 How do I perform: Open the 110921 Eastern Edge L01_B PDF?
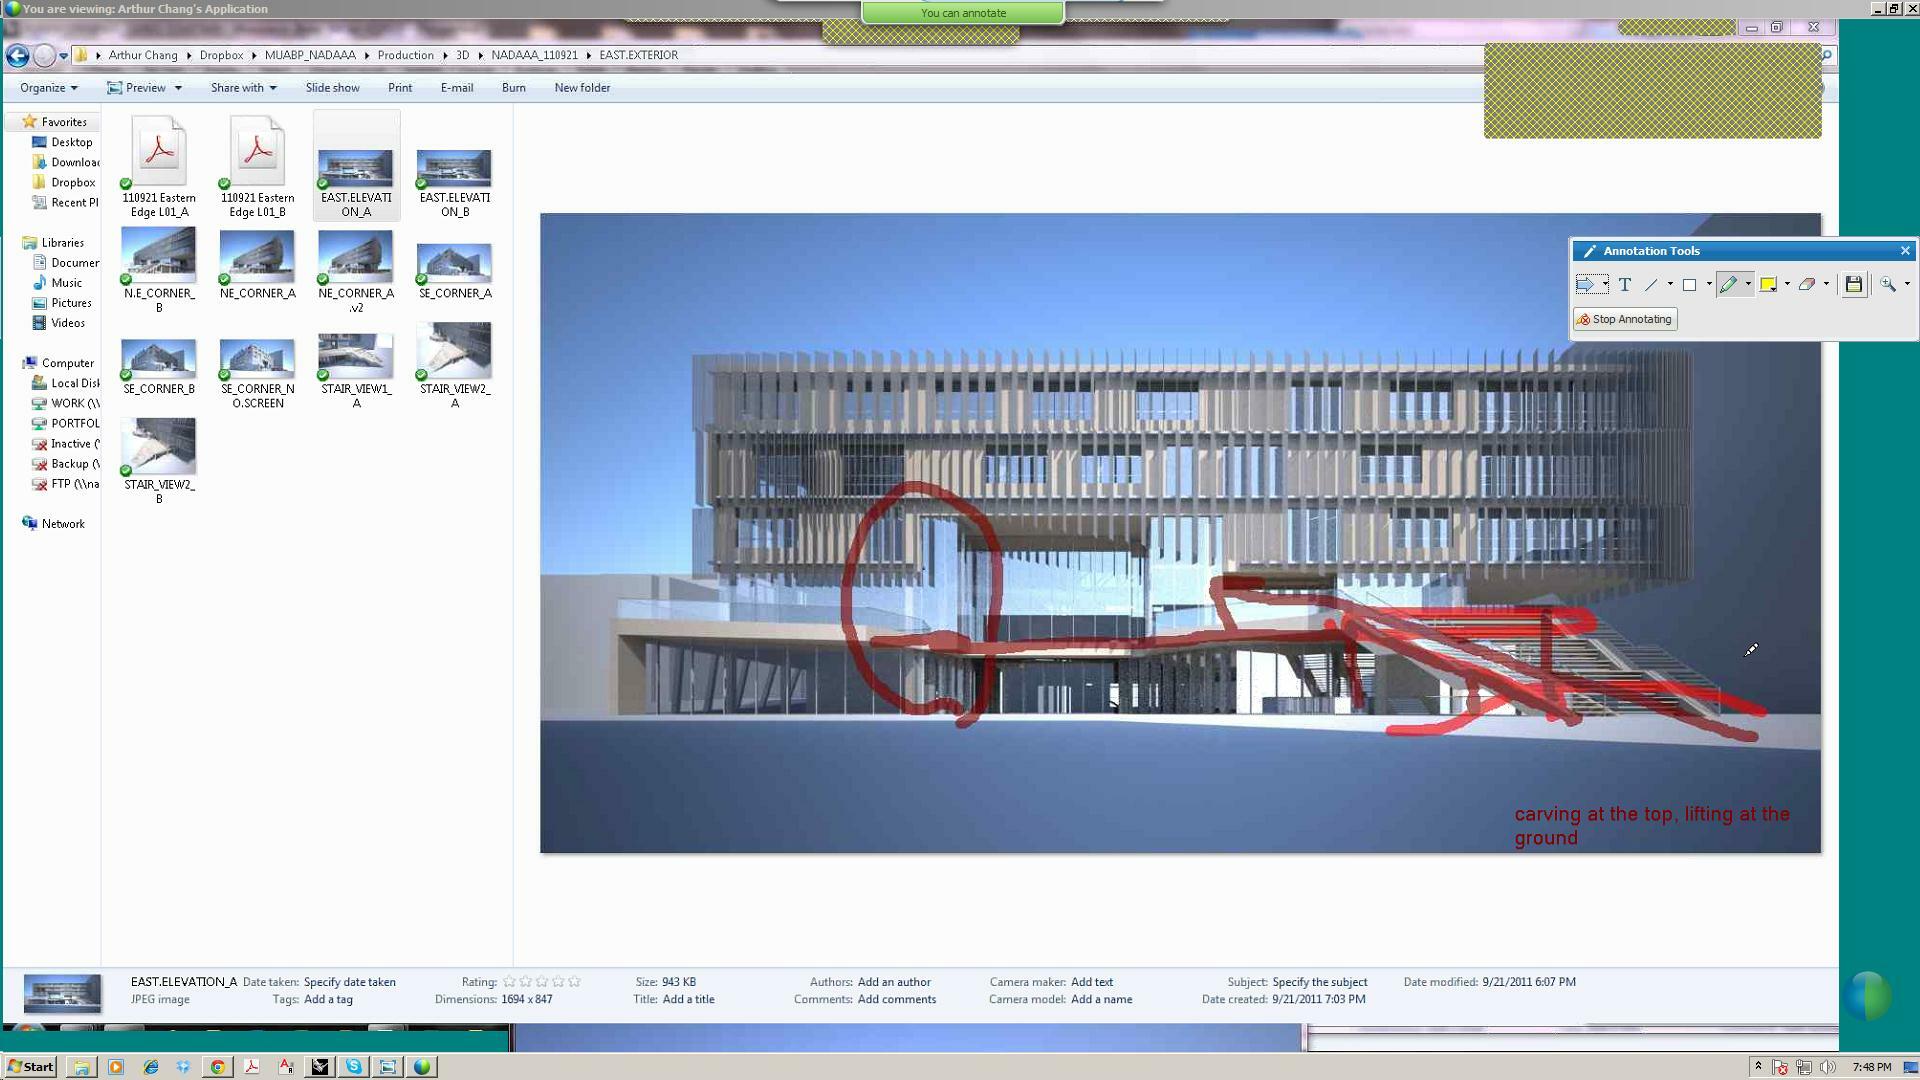[257, 167]
